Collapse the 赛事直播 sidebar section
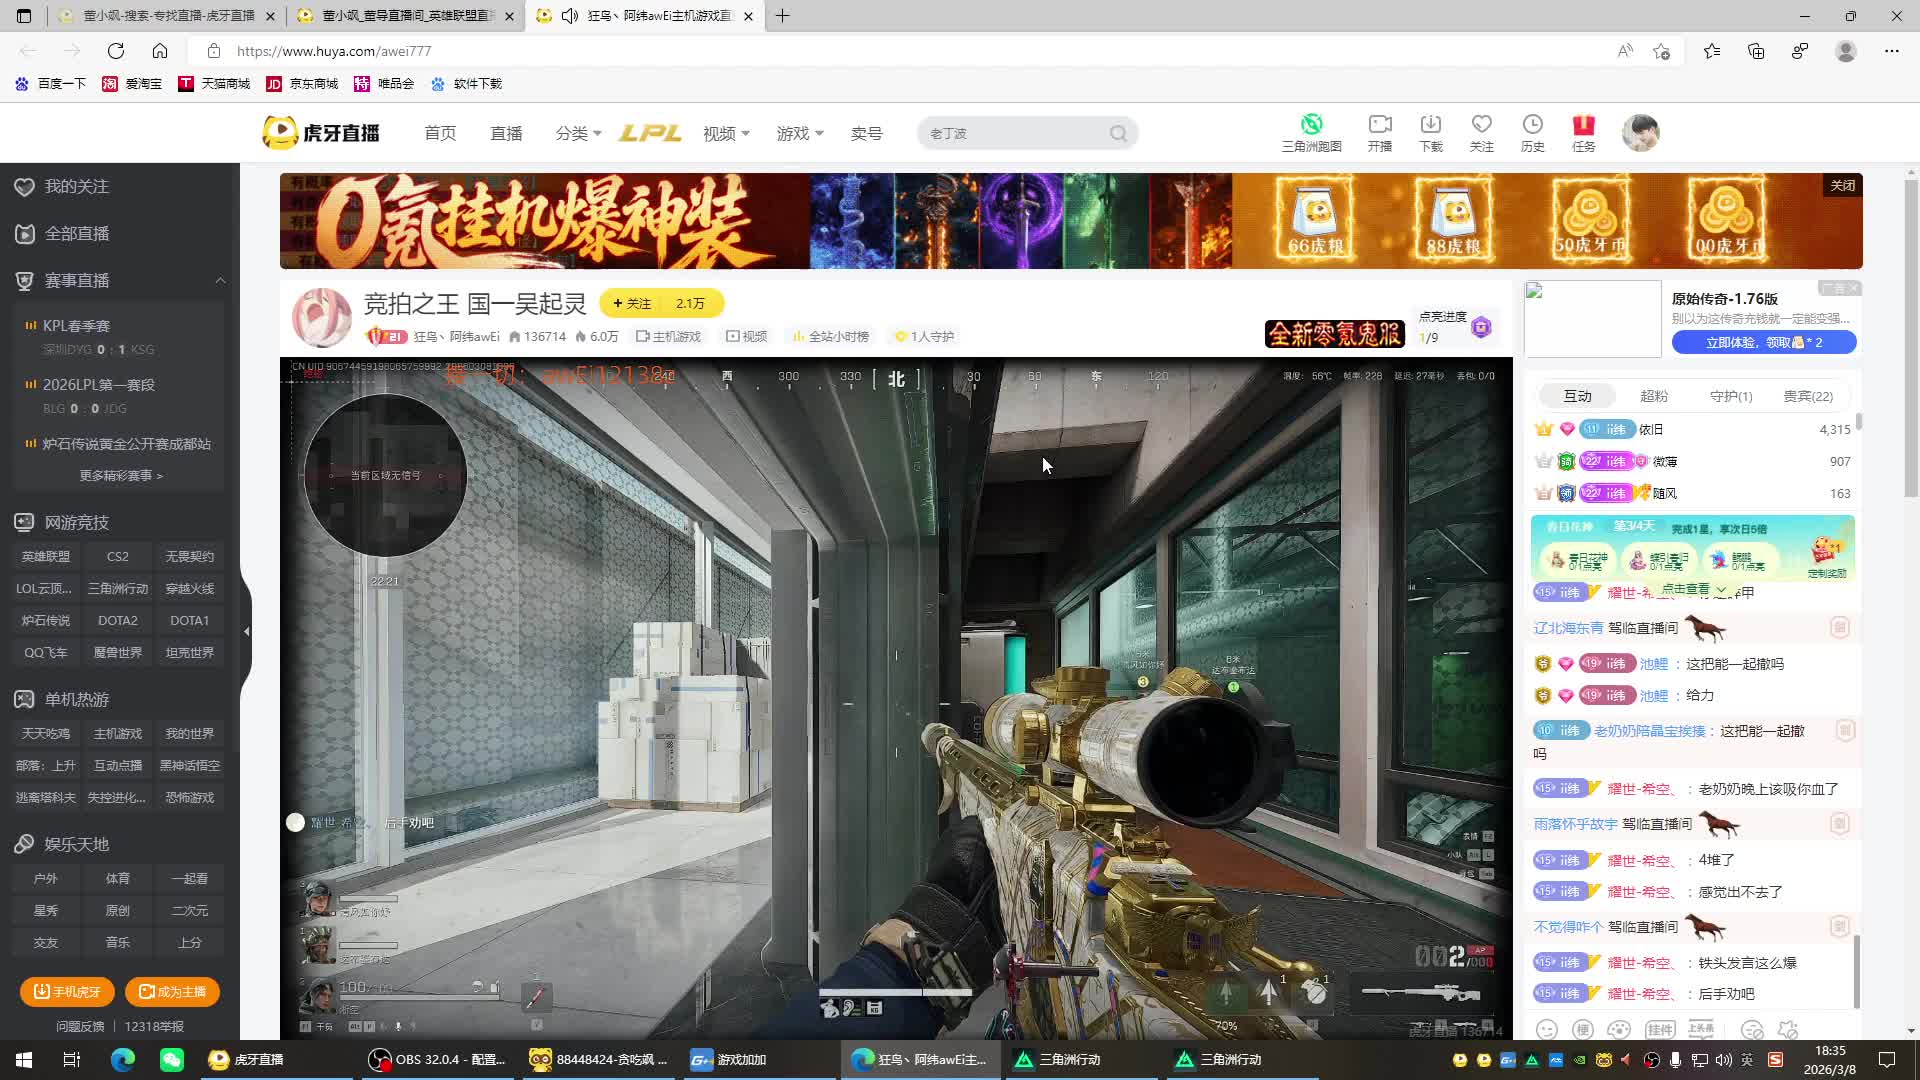The width and height of the screenshot is (1920, 1080). pyautogui.click(x=220, y=281)
